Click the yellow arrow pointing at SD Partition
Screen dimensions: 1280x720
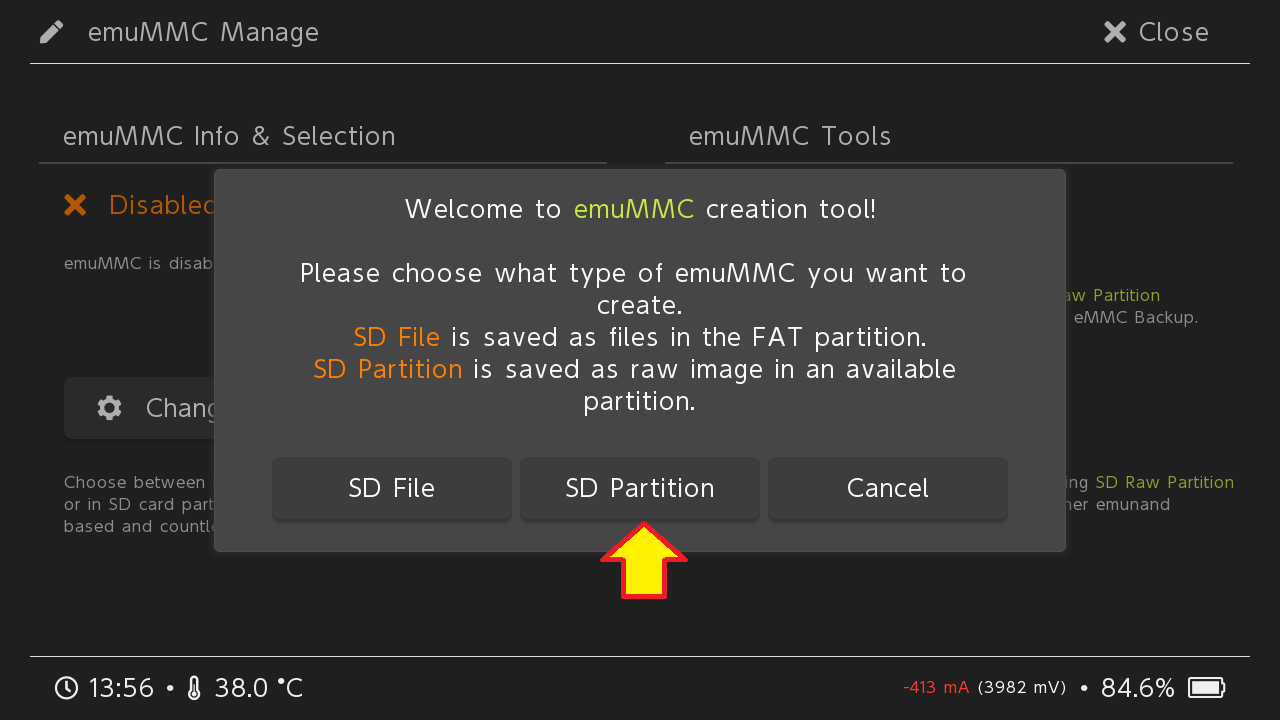[644, 561]
